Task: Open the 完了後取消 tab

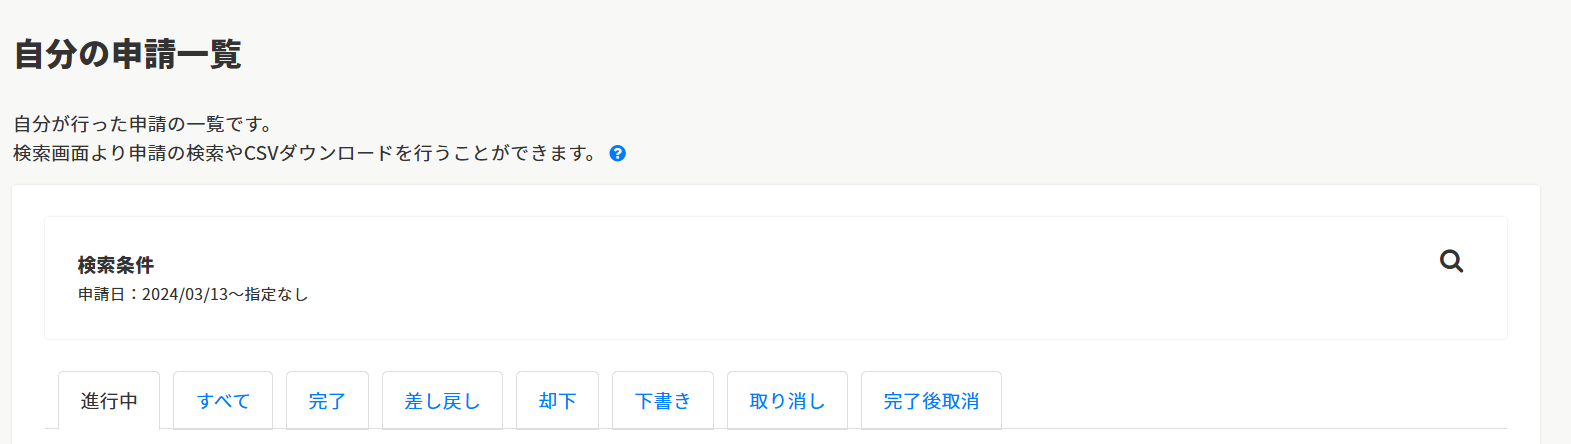Action: tap(931, 401)
